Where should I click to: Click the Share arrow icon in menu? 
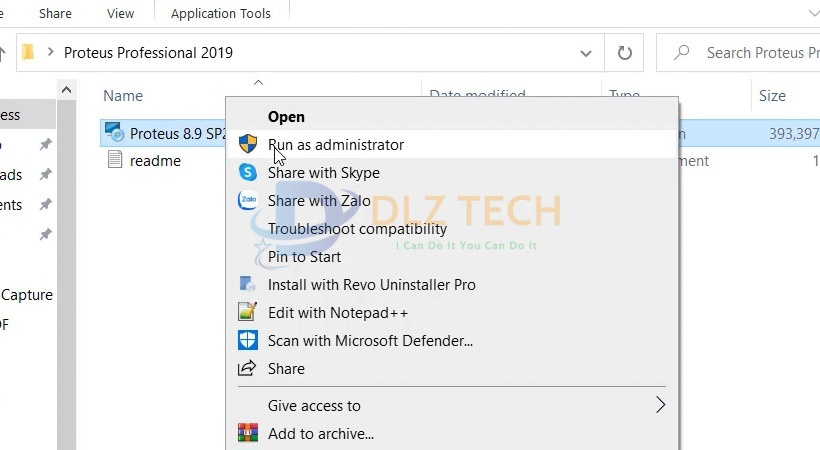click(x=247, y=368)
